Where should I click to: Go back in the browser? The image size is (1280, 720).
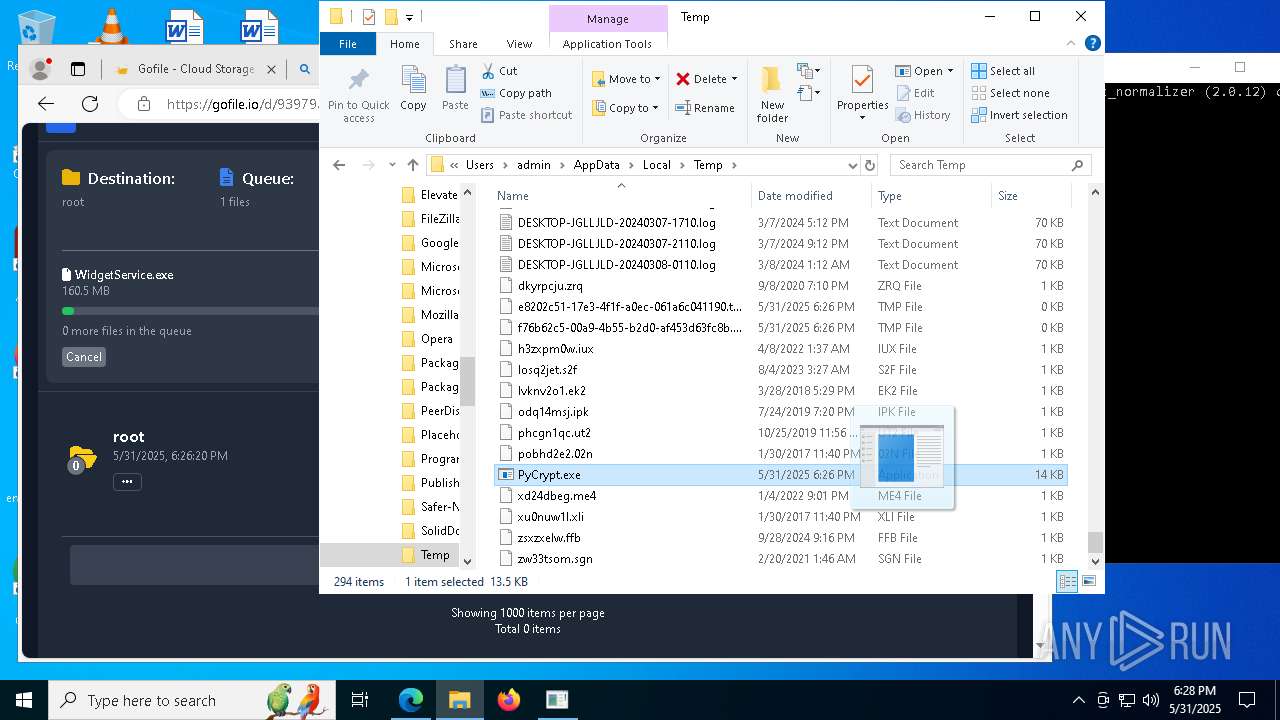(46, 104)
